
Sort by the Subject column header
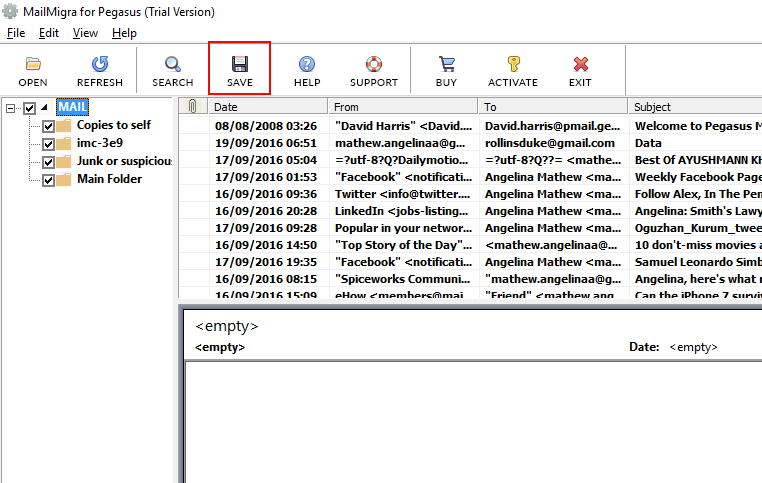(x=695, y=106)
